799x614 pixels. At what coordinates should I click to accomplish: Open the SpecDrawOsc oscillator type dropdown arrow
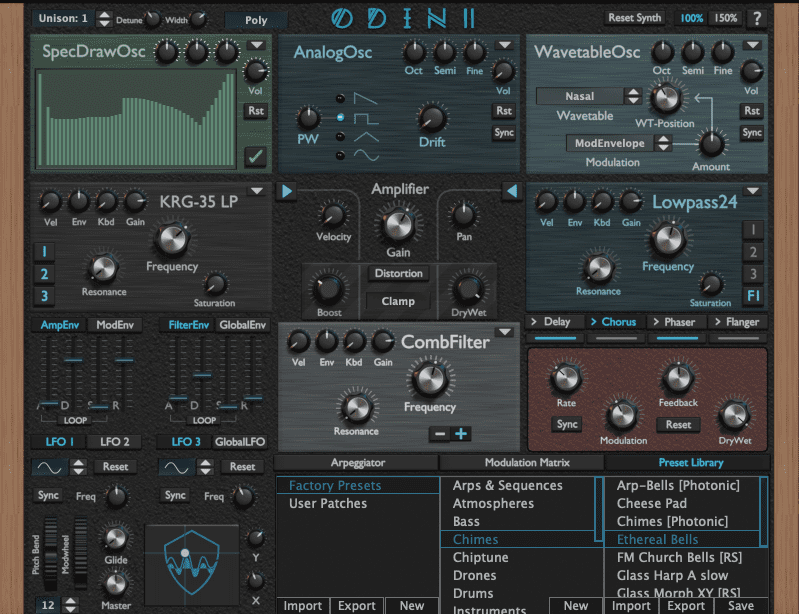coord(256,46)
